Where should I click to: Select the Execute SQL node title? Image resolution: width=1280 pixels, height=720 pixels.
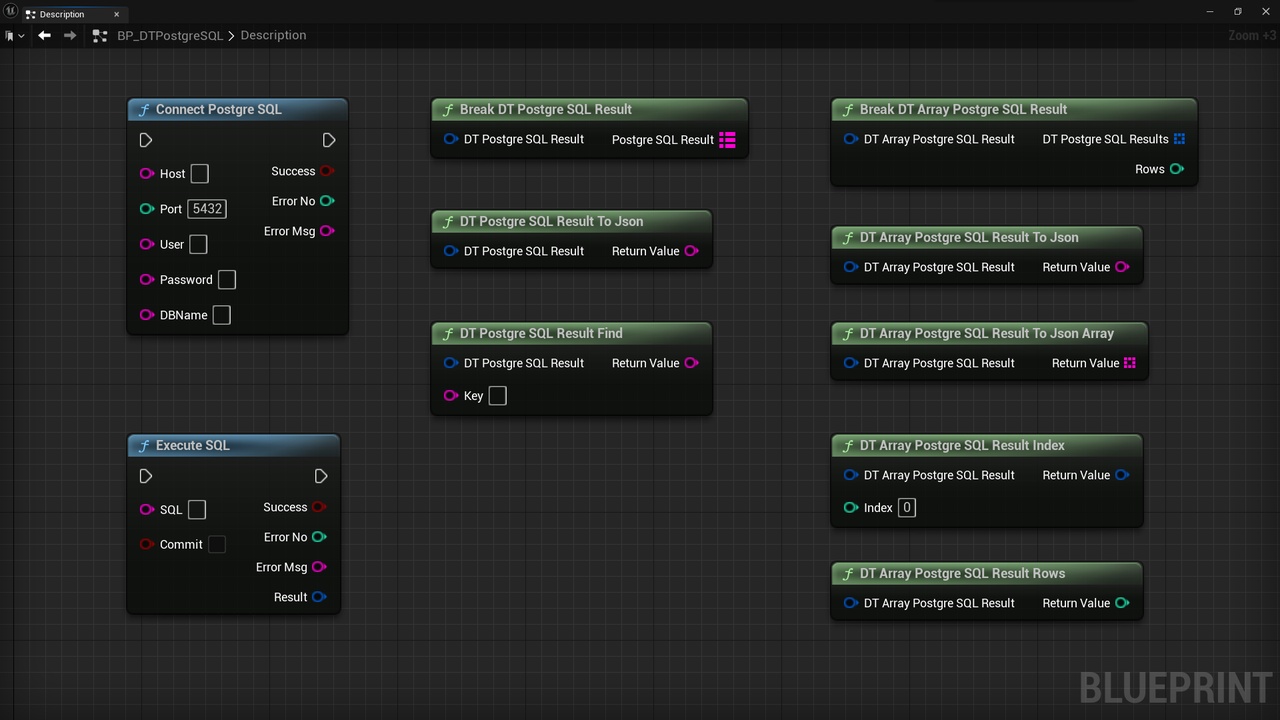pyautogui.click(x=193, y=446)
